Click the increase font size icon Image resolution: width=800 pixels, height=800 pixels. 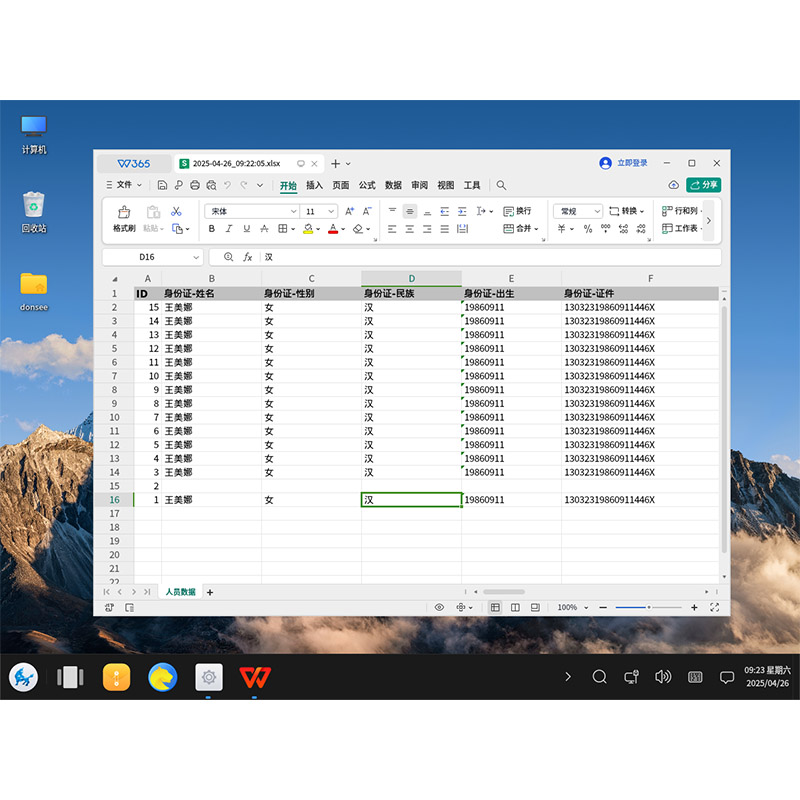pyautogui.click(x=349, y=211)
